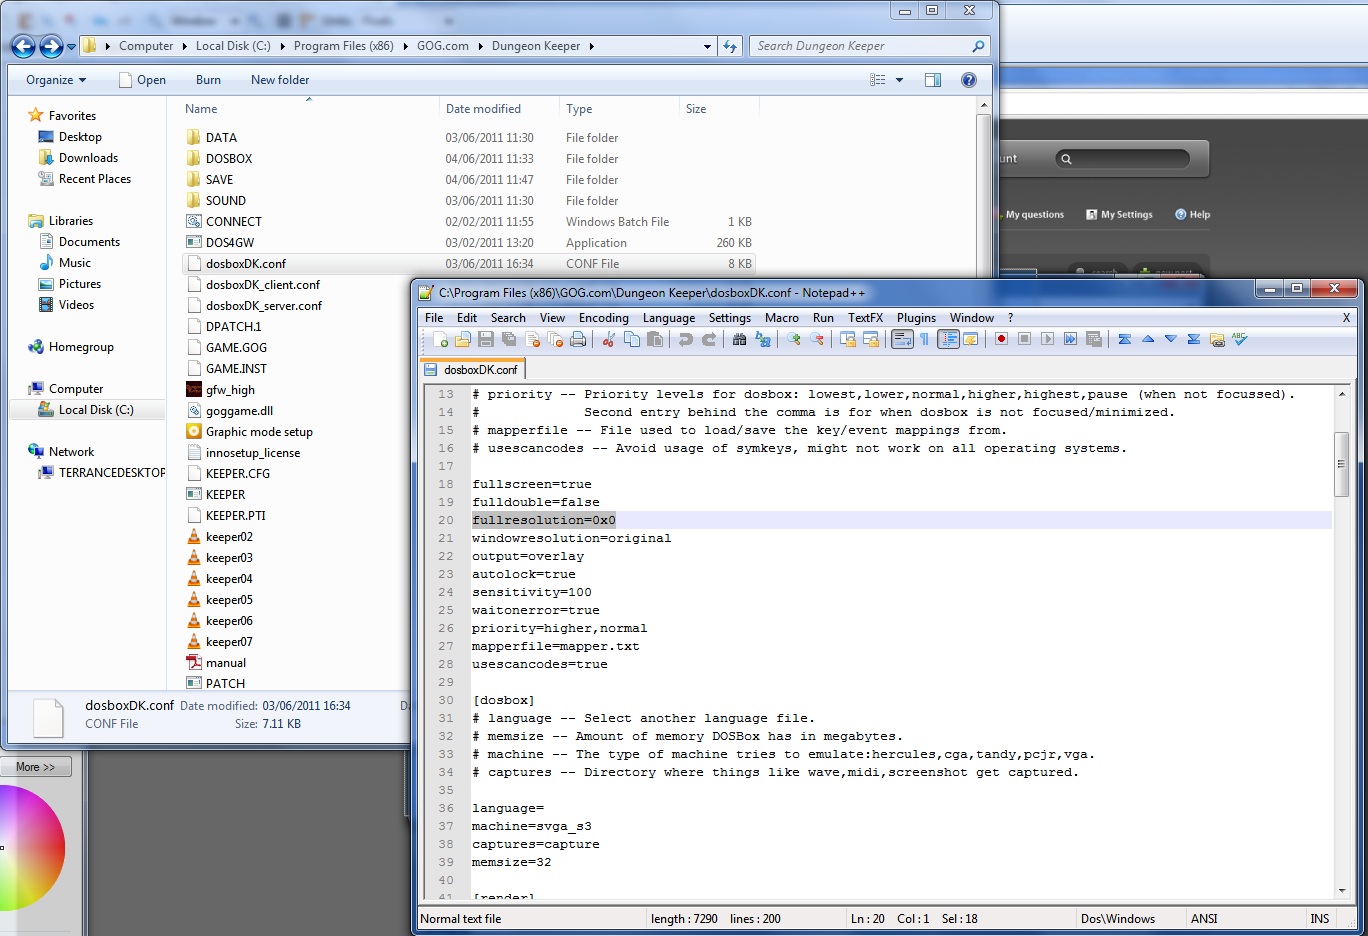The width and height of the screenshot is (1368, 936).
Task: Click the Notepad++ vertical scrollbar thumb
Action: click(x=1342, y=464)
